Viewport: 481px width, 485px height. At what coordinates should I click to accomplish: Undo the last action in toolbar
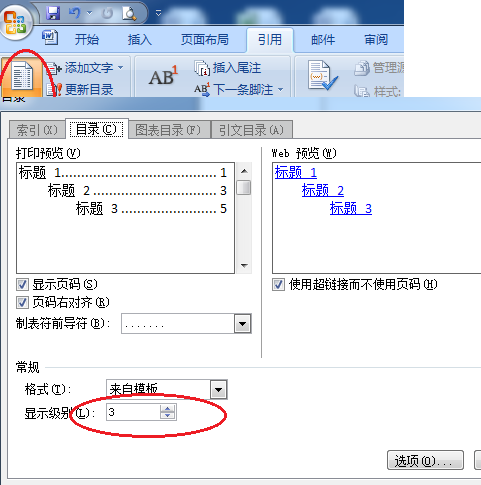[75, 13]
